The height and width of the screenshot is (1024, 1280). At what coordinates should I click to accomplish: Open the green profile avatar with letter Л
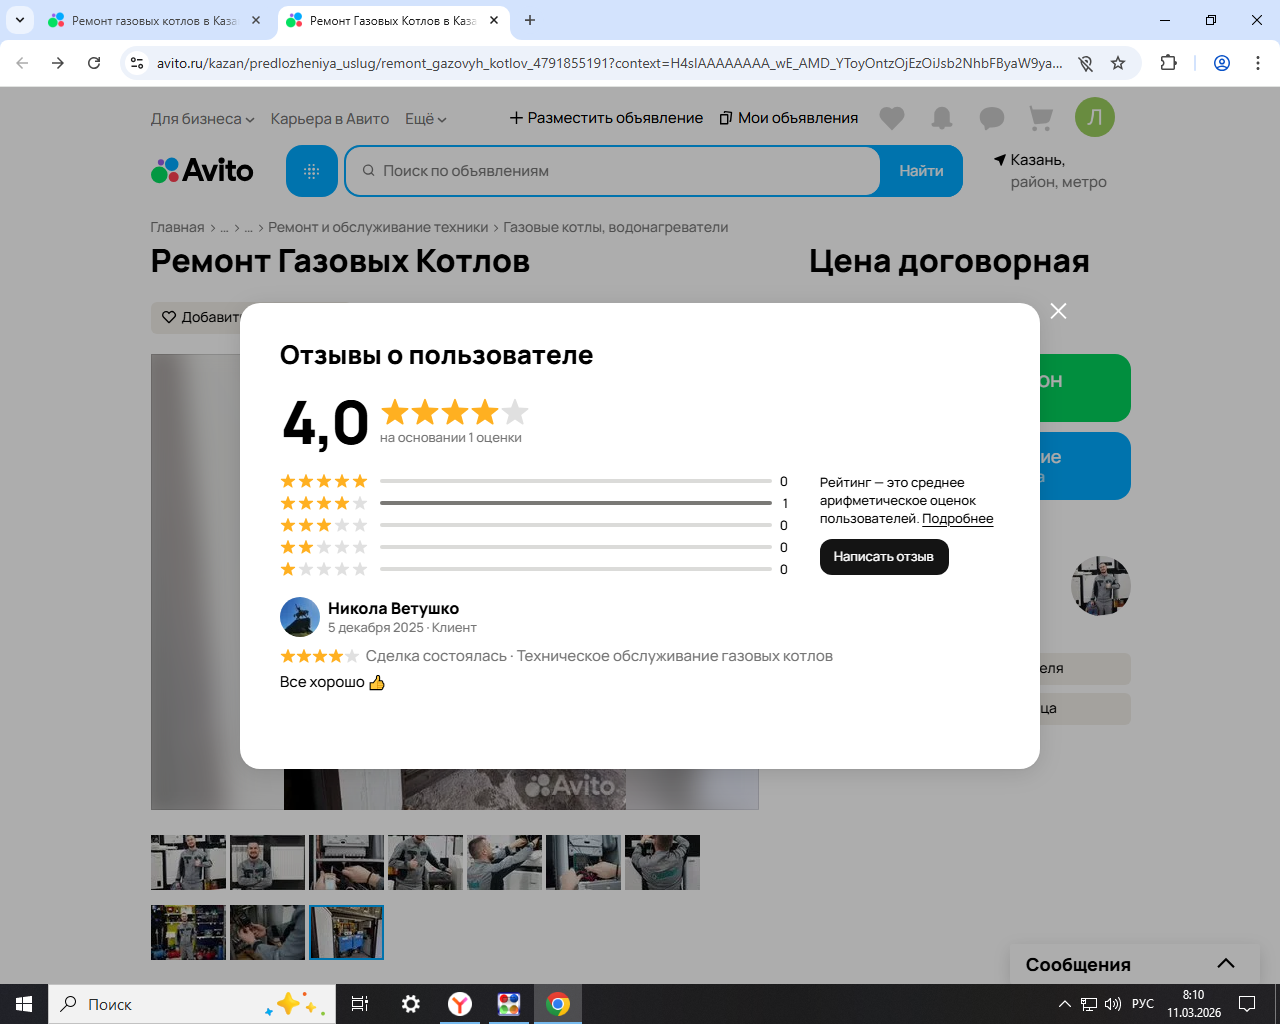pyautogui.click(x=1095, y=117)
